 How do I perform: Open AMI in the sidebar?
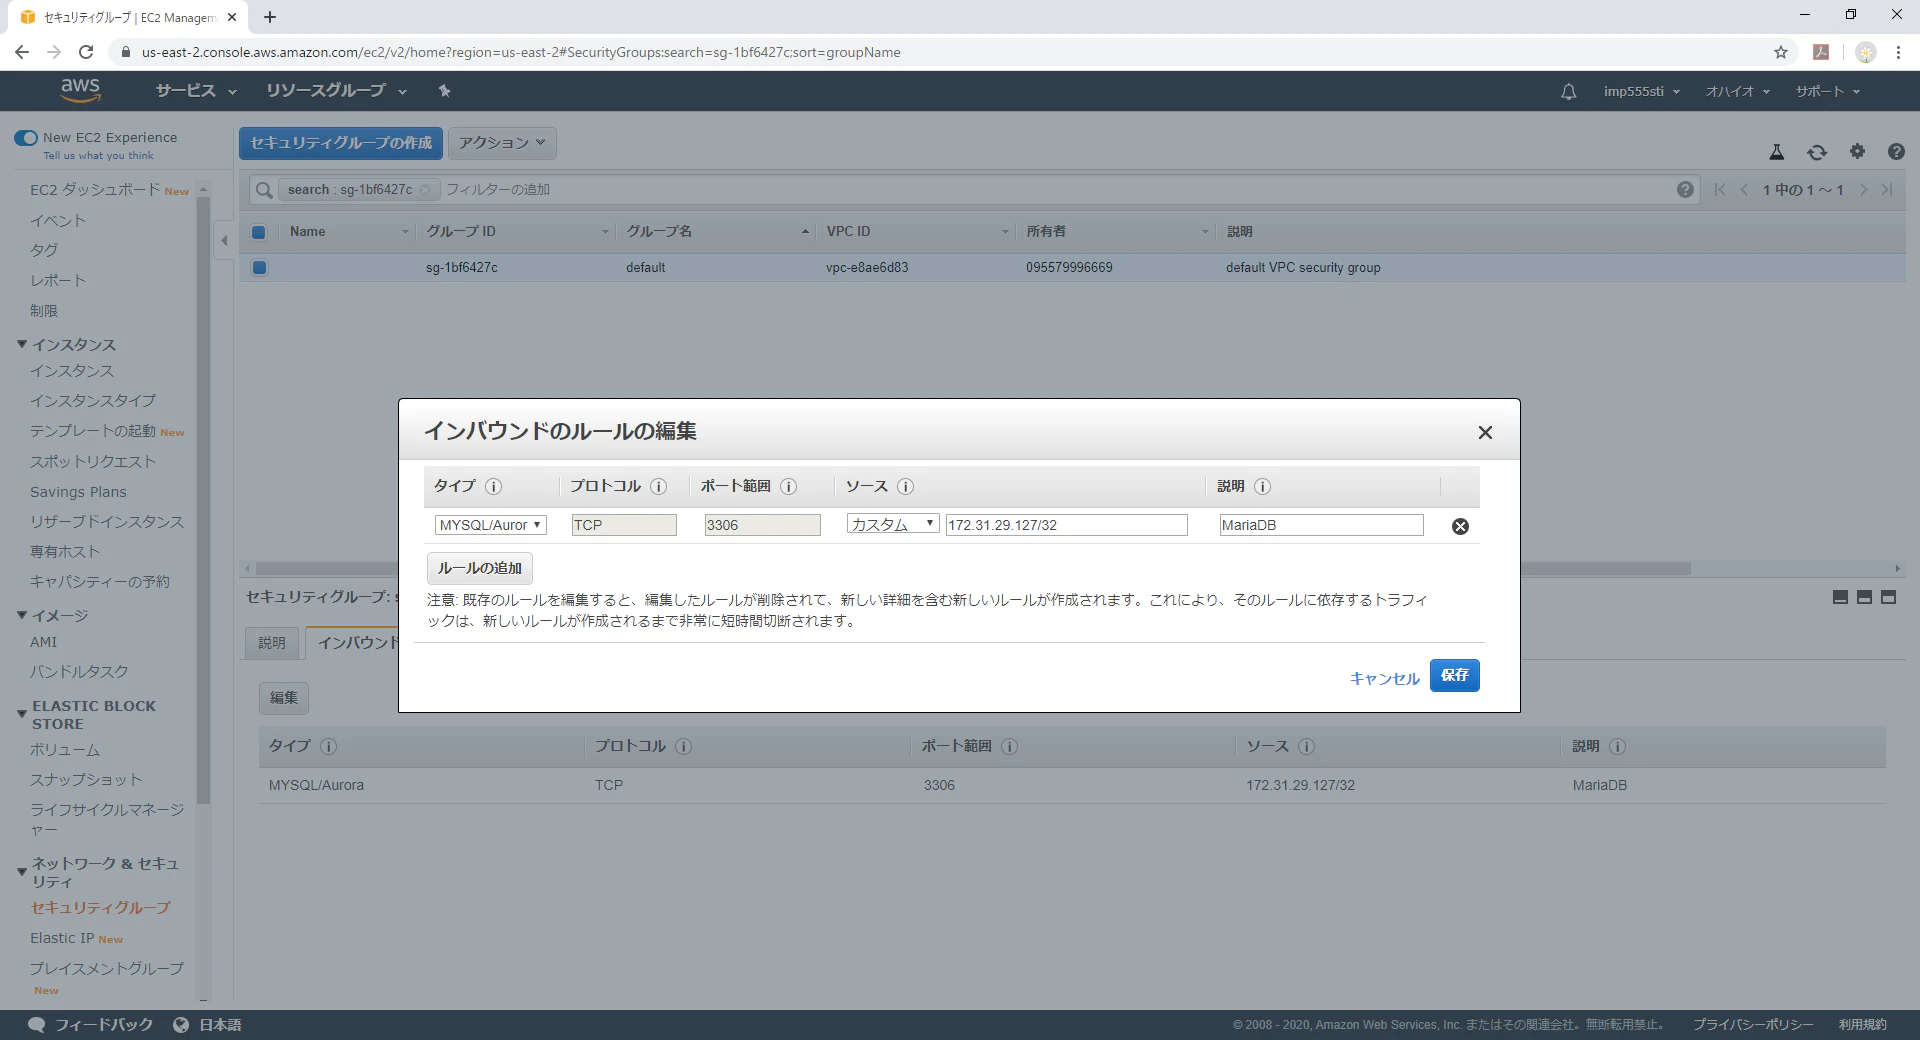(43, 642)
